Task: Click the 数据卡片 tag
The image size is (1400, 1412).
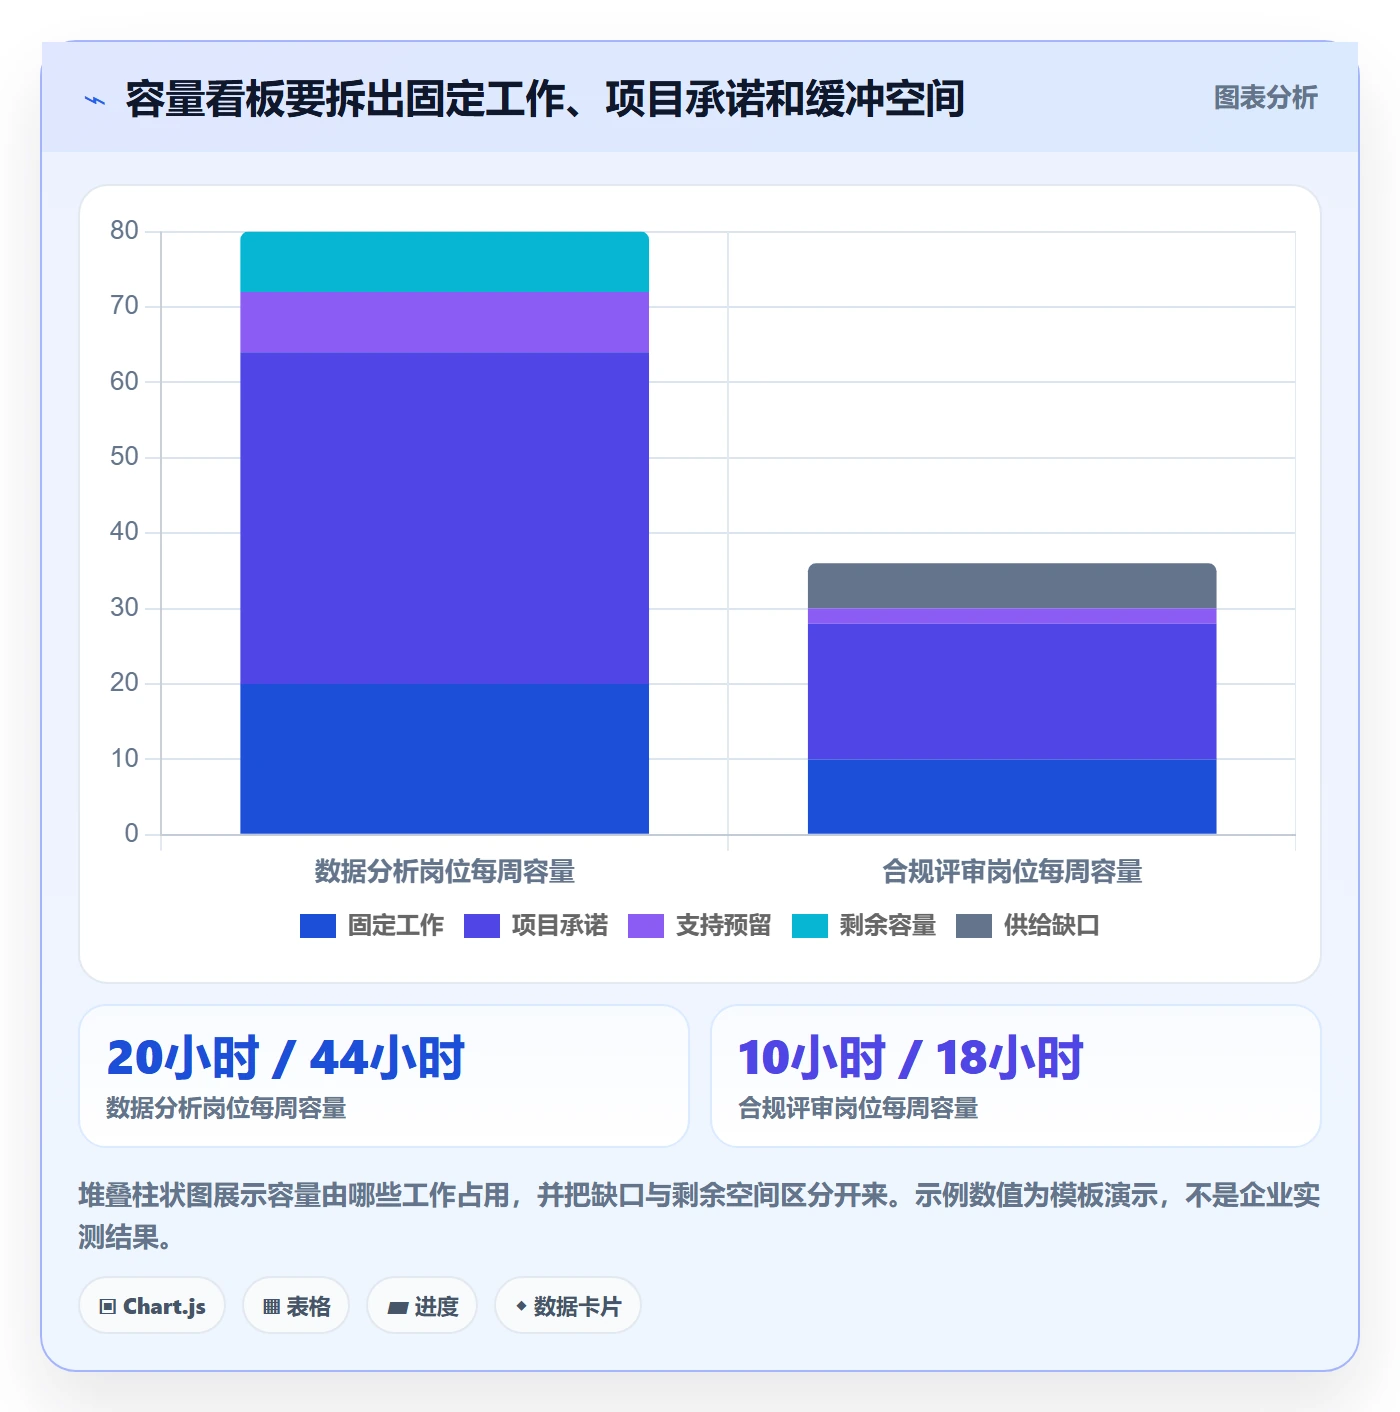Action: click(x=568, y=1305)
